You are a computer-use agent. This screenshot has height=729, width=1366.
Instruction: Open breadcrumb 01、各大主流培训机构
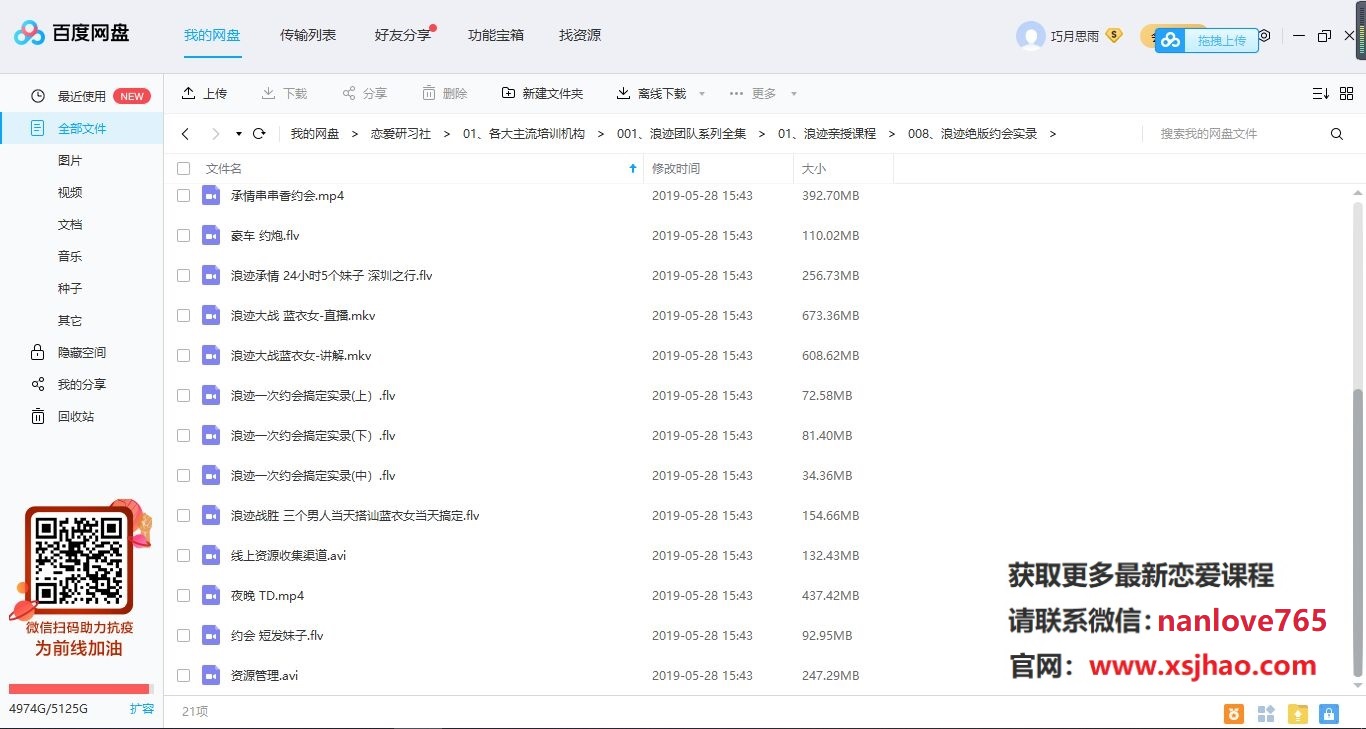[x=523, y=134]
